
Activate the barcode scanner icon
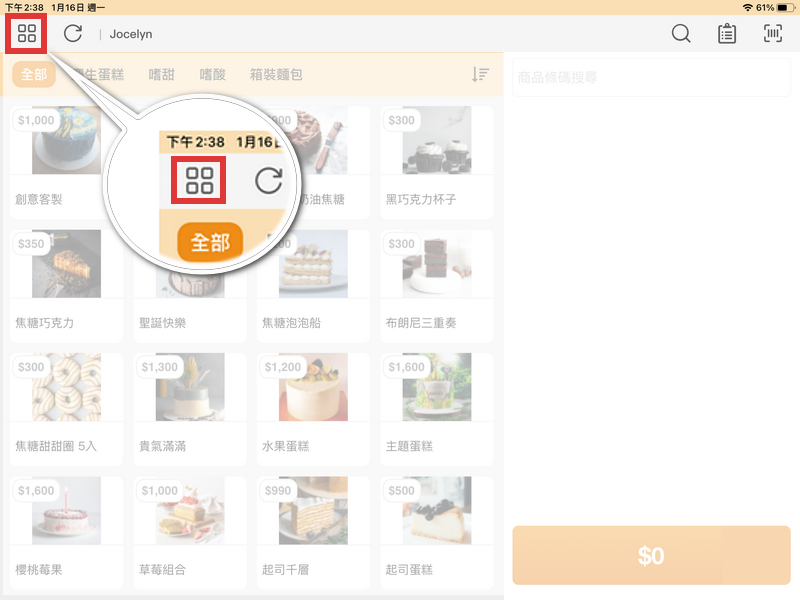click(771, 33)
